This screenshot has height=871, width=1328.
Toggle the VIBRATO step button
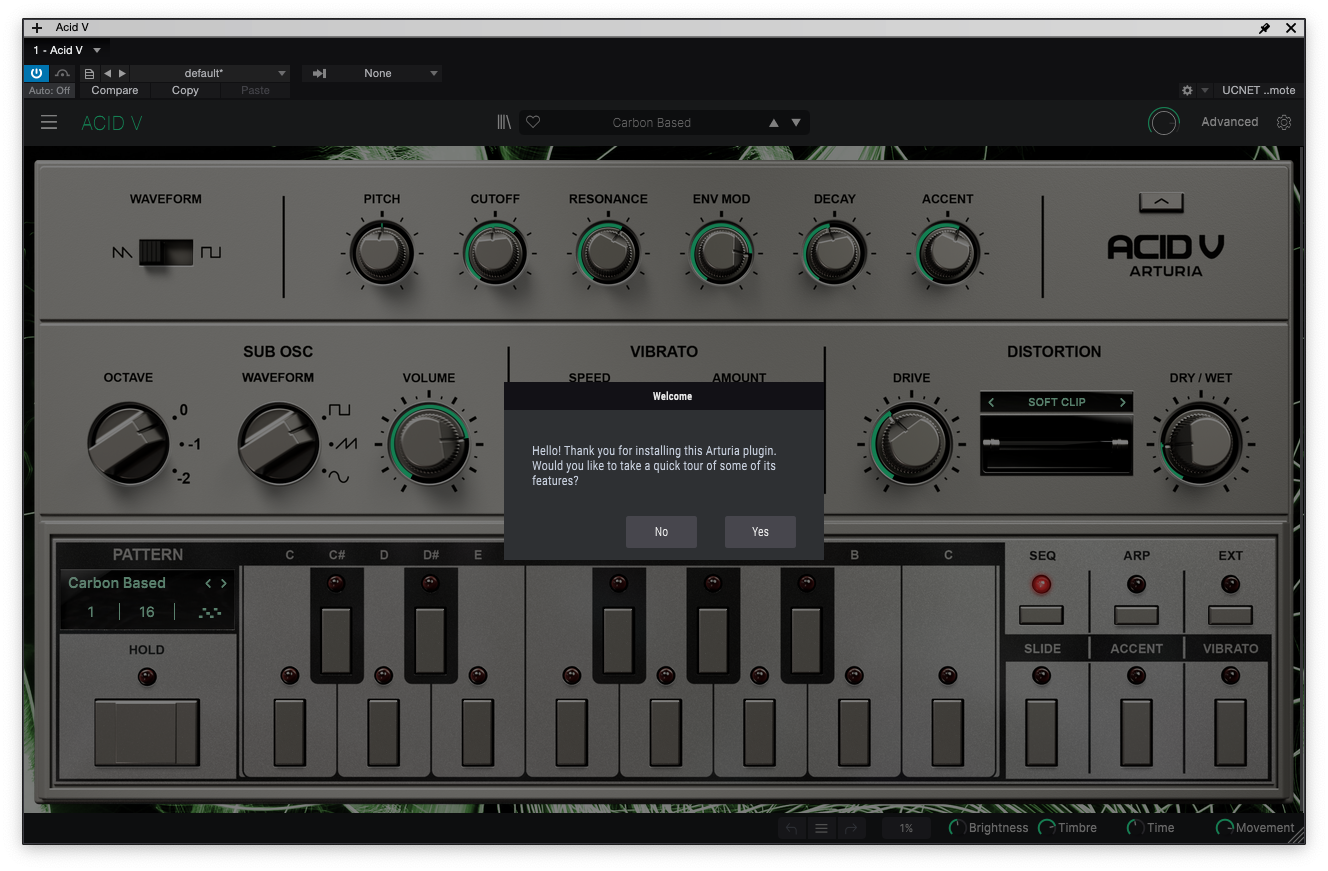tap(1230, 732)
